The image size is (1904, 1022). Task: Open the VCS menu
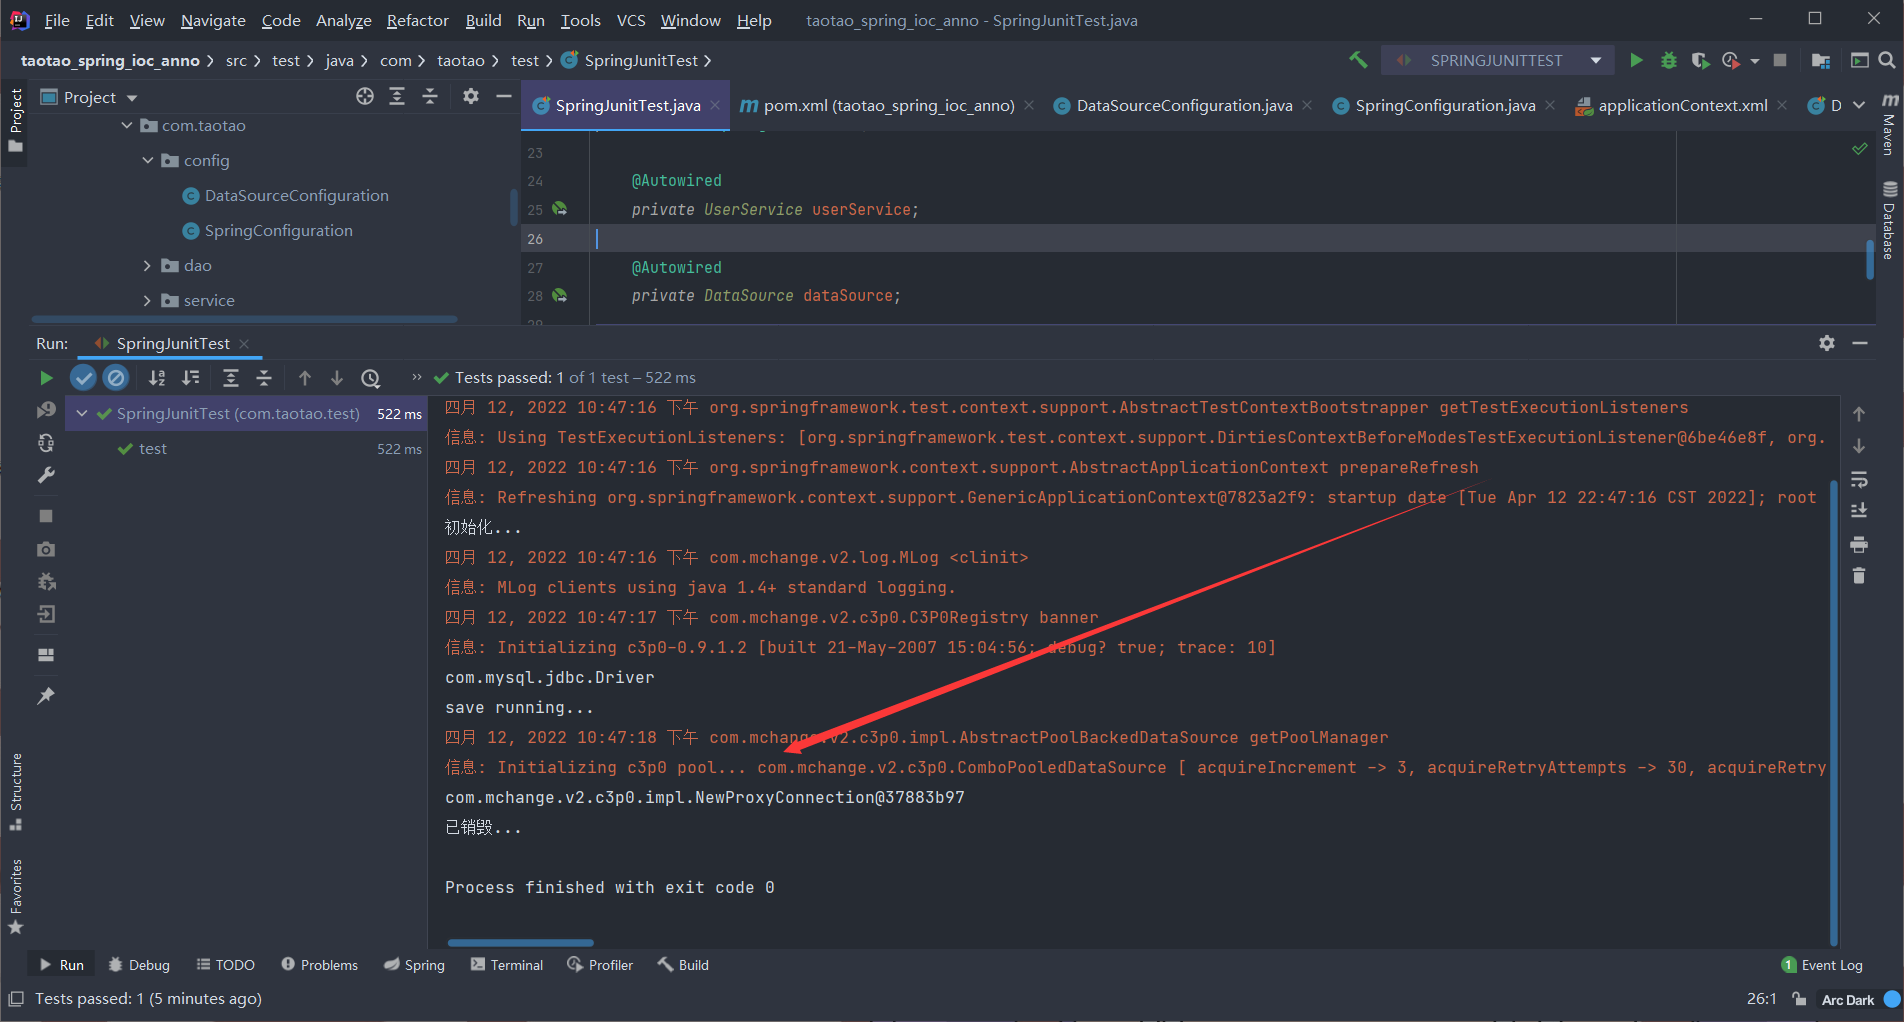coord(631,20)
